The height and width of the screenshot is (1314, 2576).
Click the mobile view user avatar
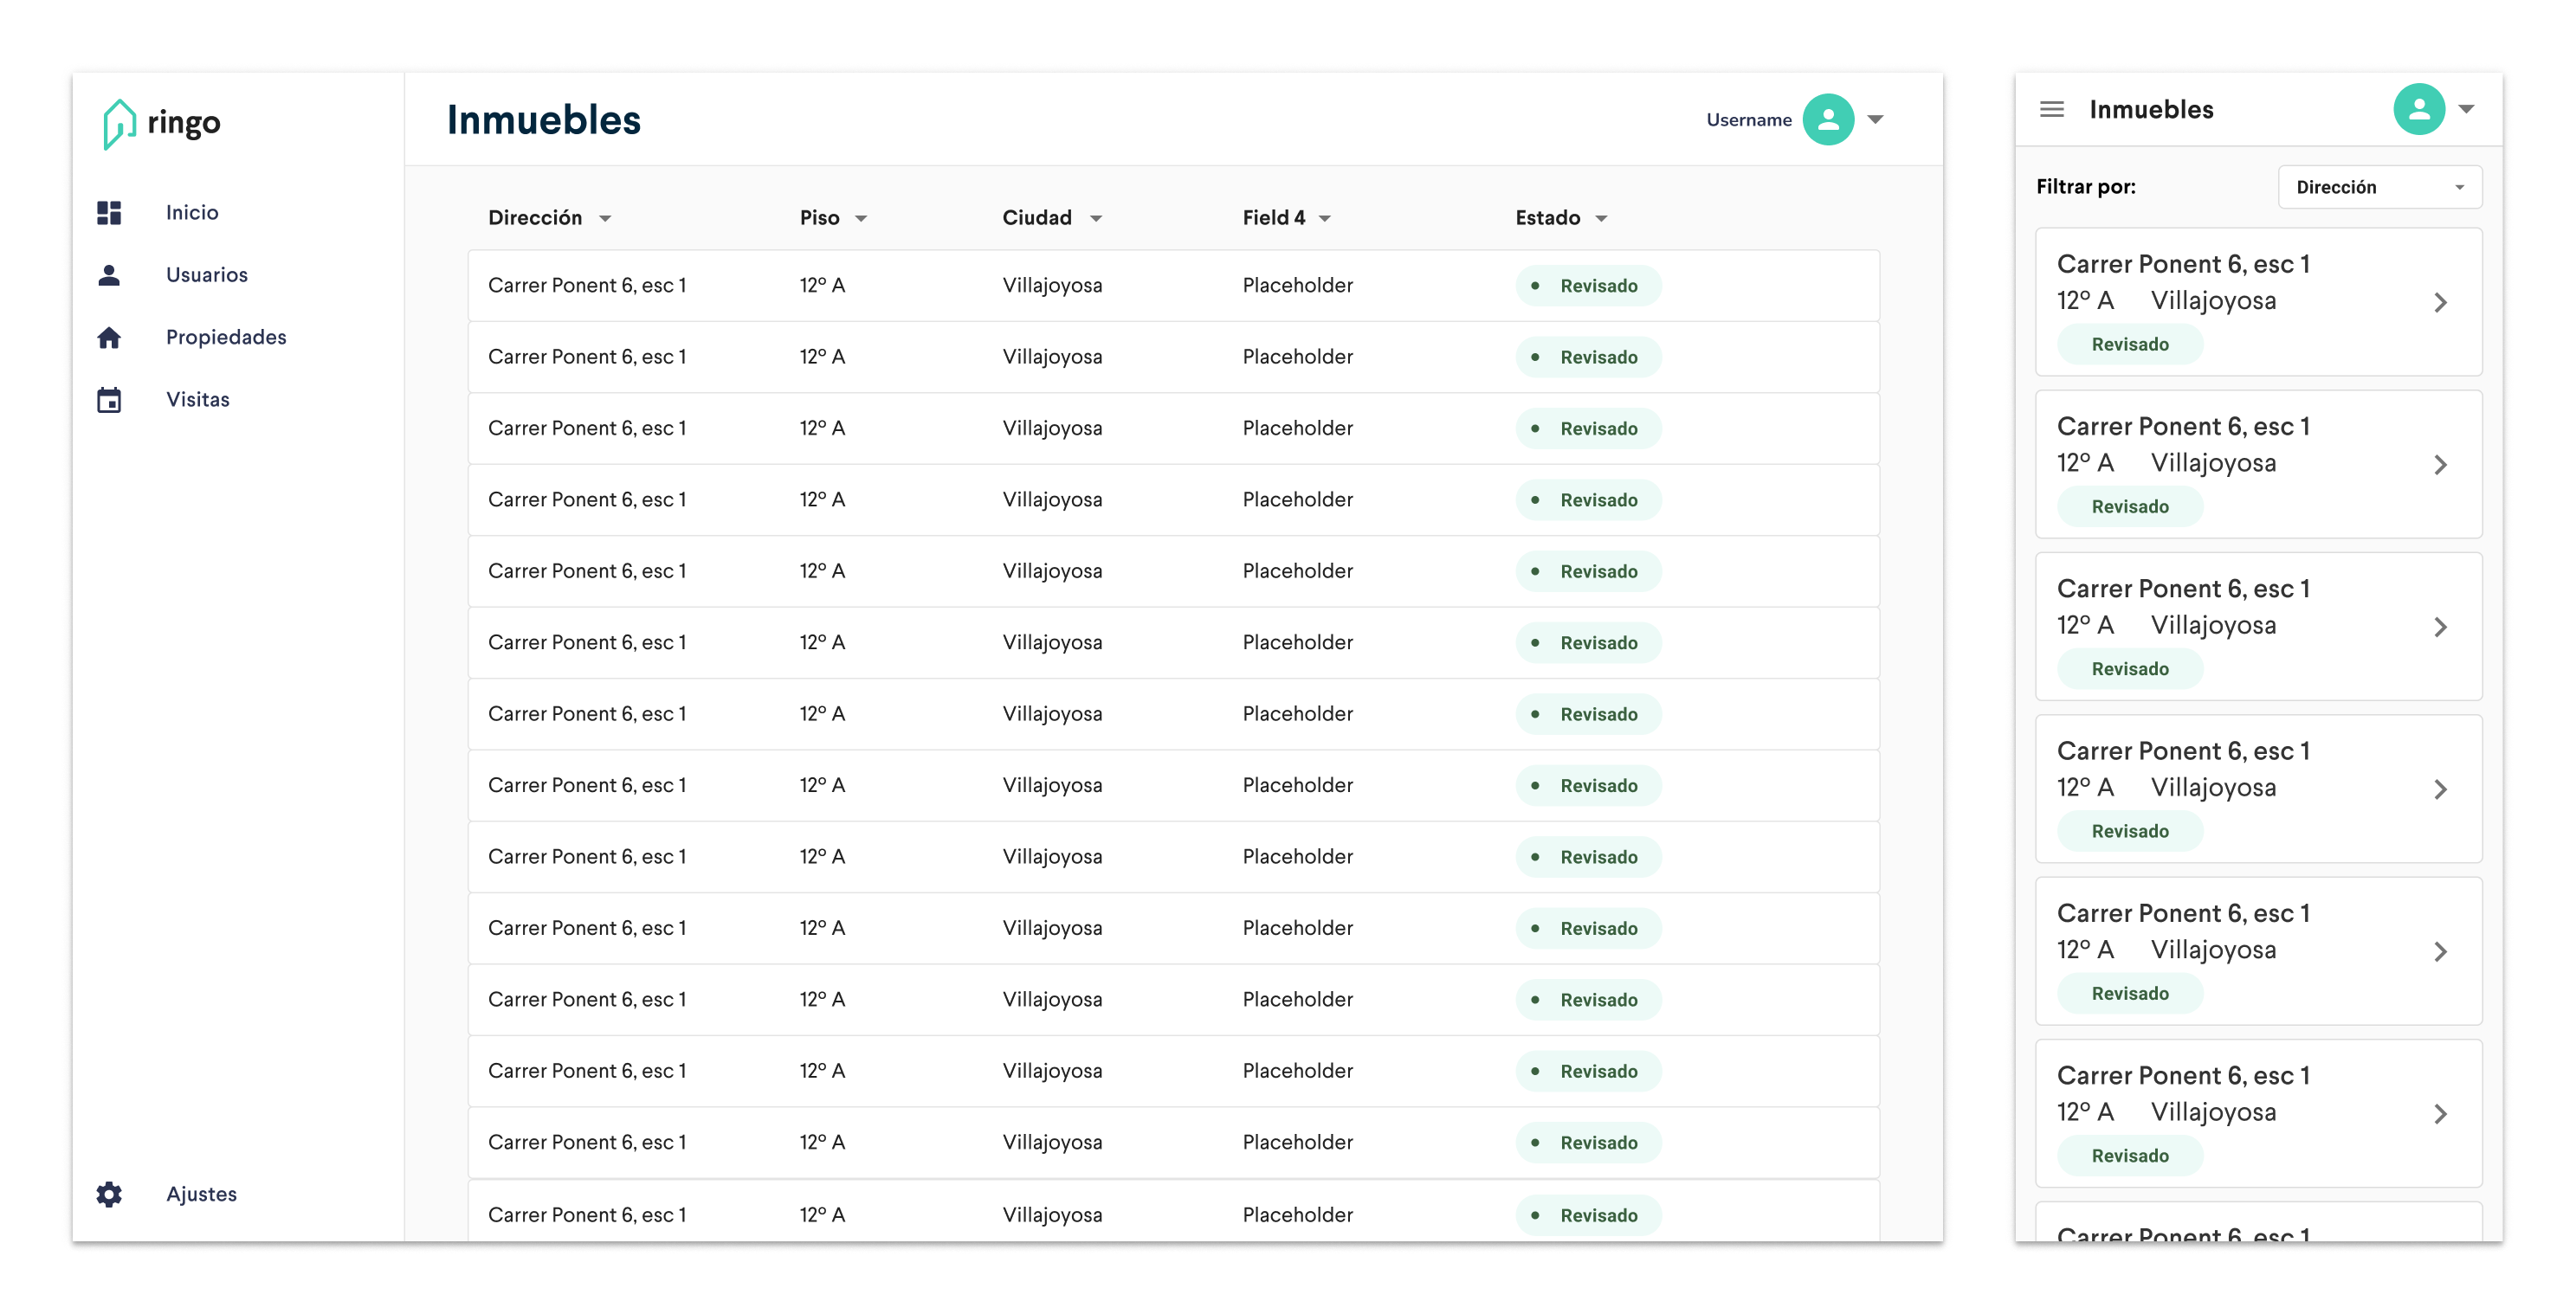[x=2418, y=109]
